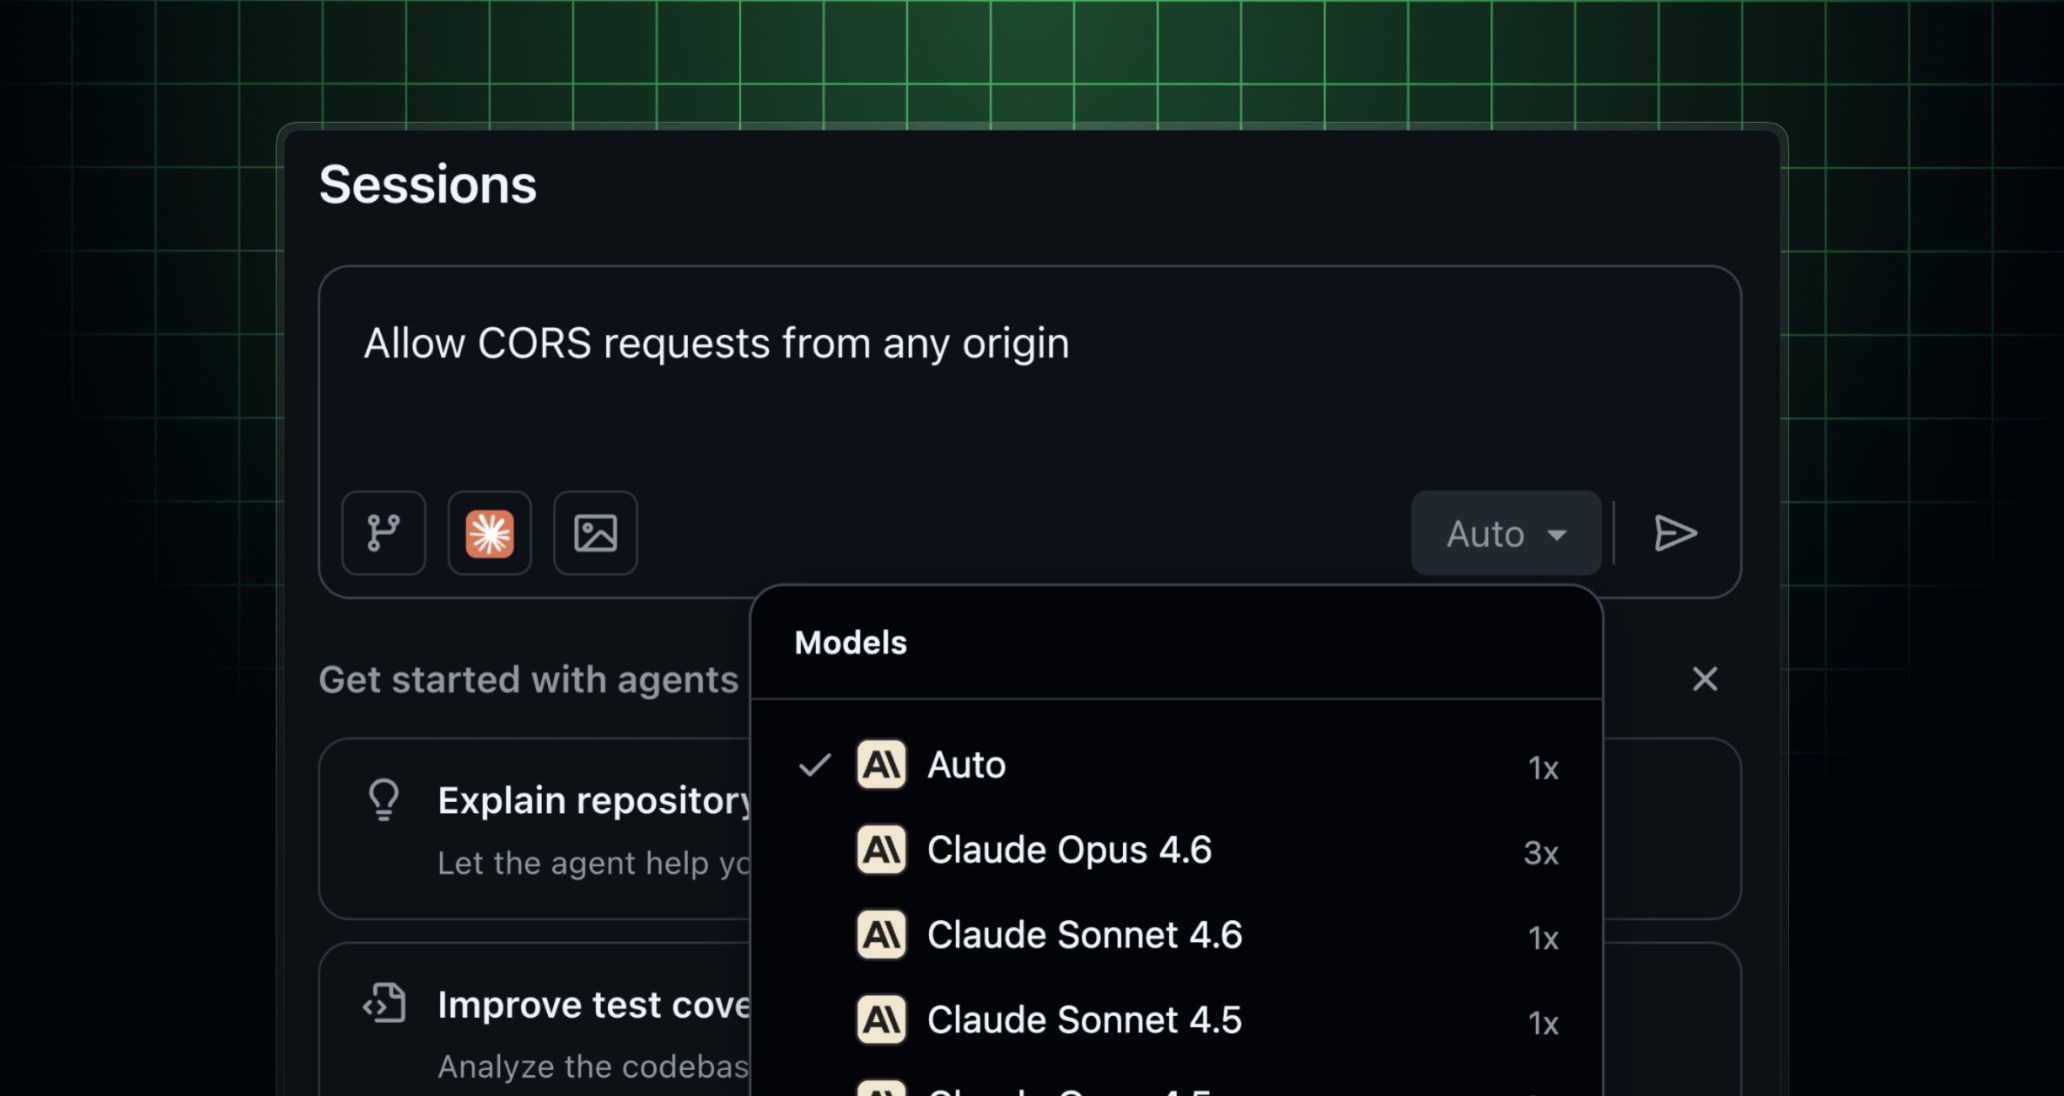The width and height of the screenshot is (2064, 1096).
Task: Click the image attachment icon
Action: click(594, 533)
